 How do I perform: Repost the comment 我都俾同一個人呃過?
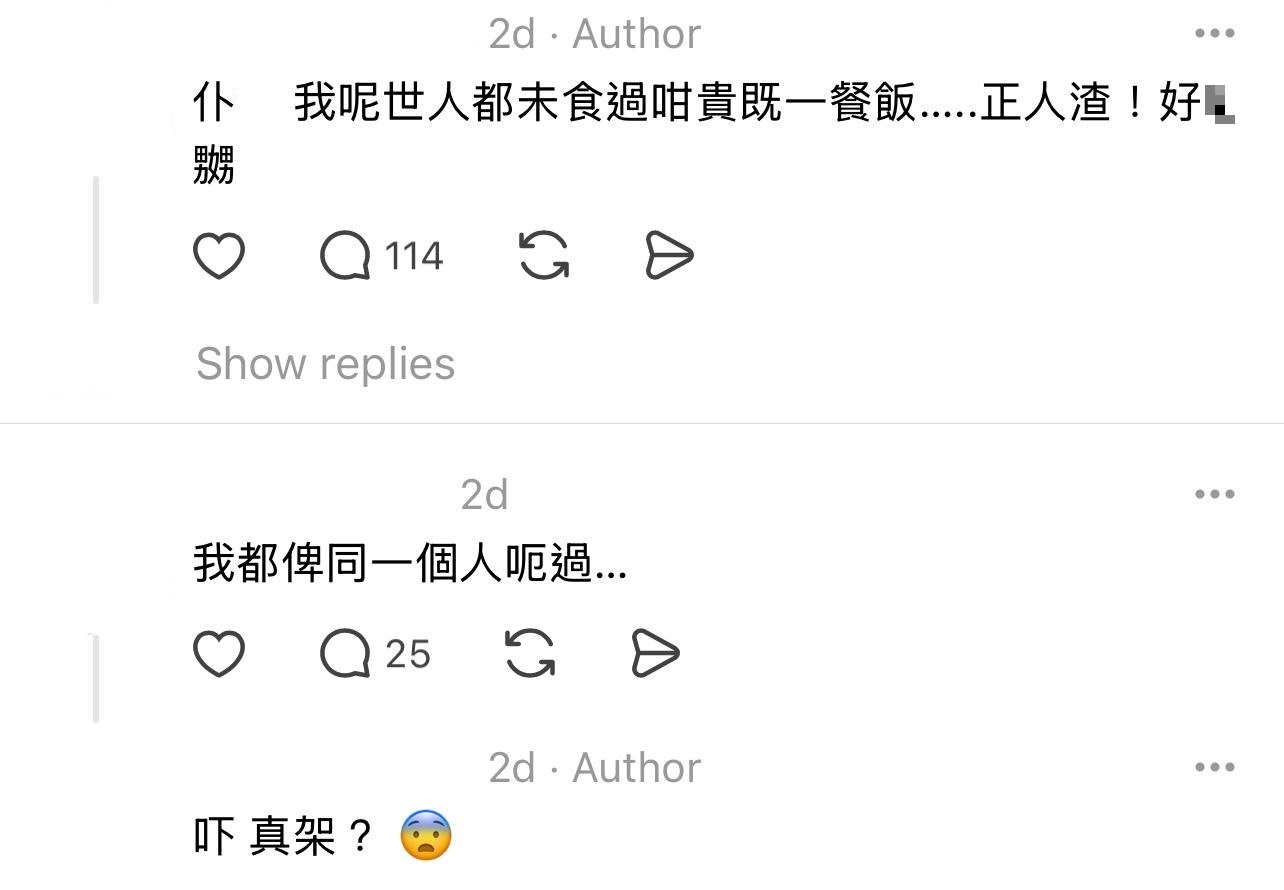[530, 654]
